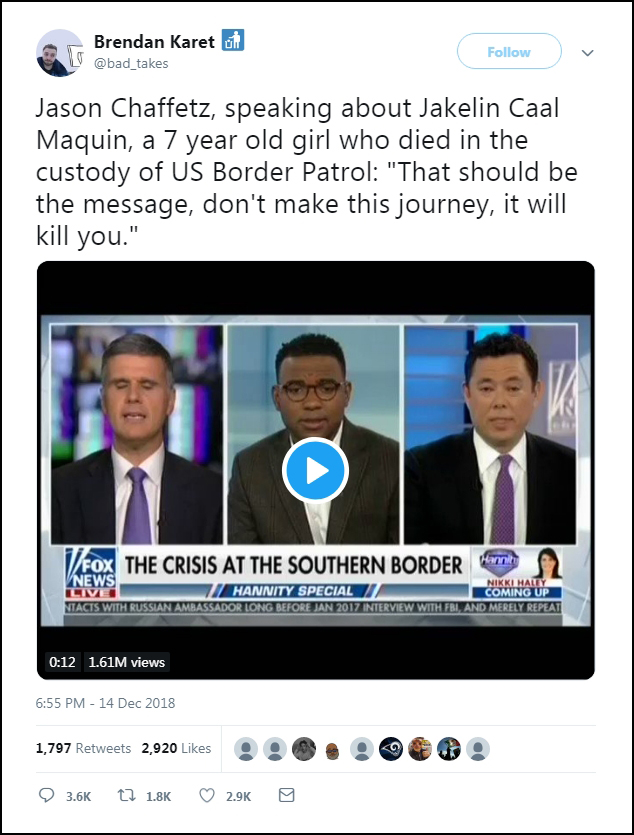Screen dimensions: 634x835
Task: Open the 6:55 PM - 14 Dec 2018 timestamp
Action: point(105,703)
